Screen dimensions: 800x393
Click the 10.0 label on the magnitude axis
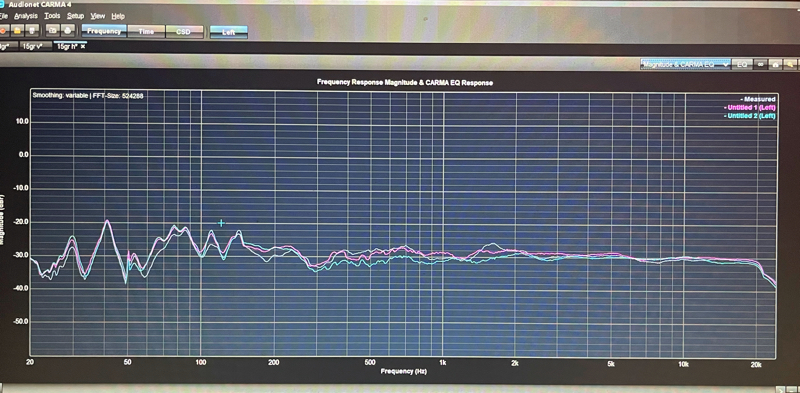(x=22, y=122)
